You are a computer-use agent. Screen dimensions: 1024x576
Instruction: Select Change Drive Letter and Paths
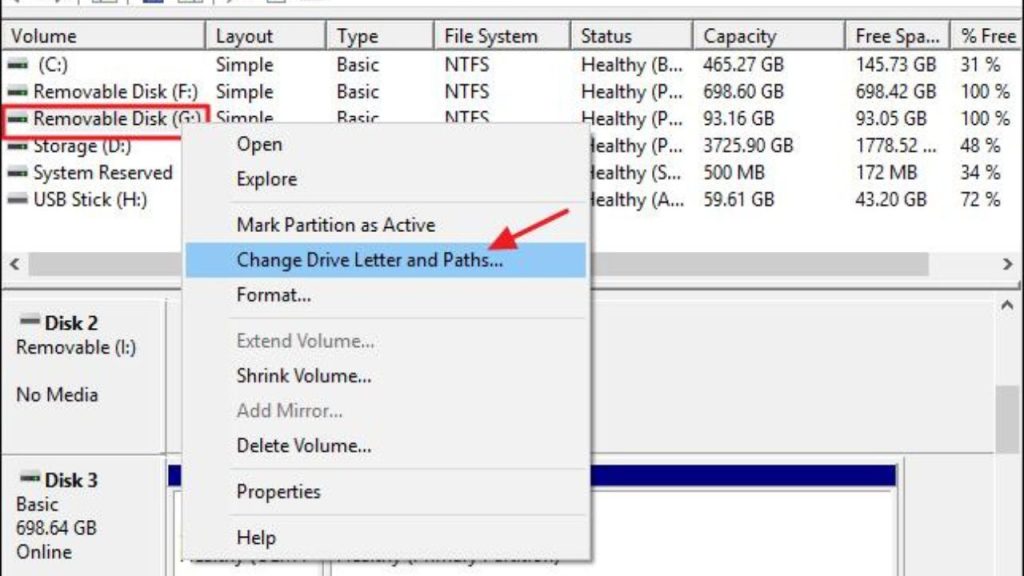[x=385, y=260]
